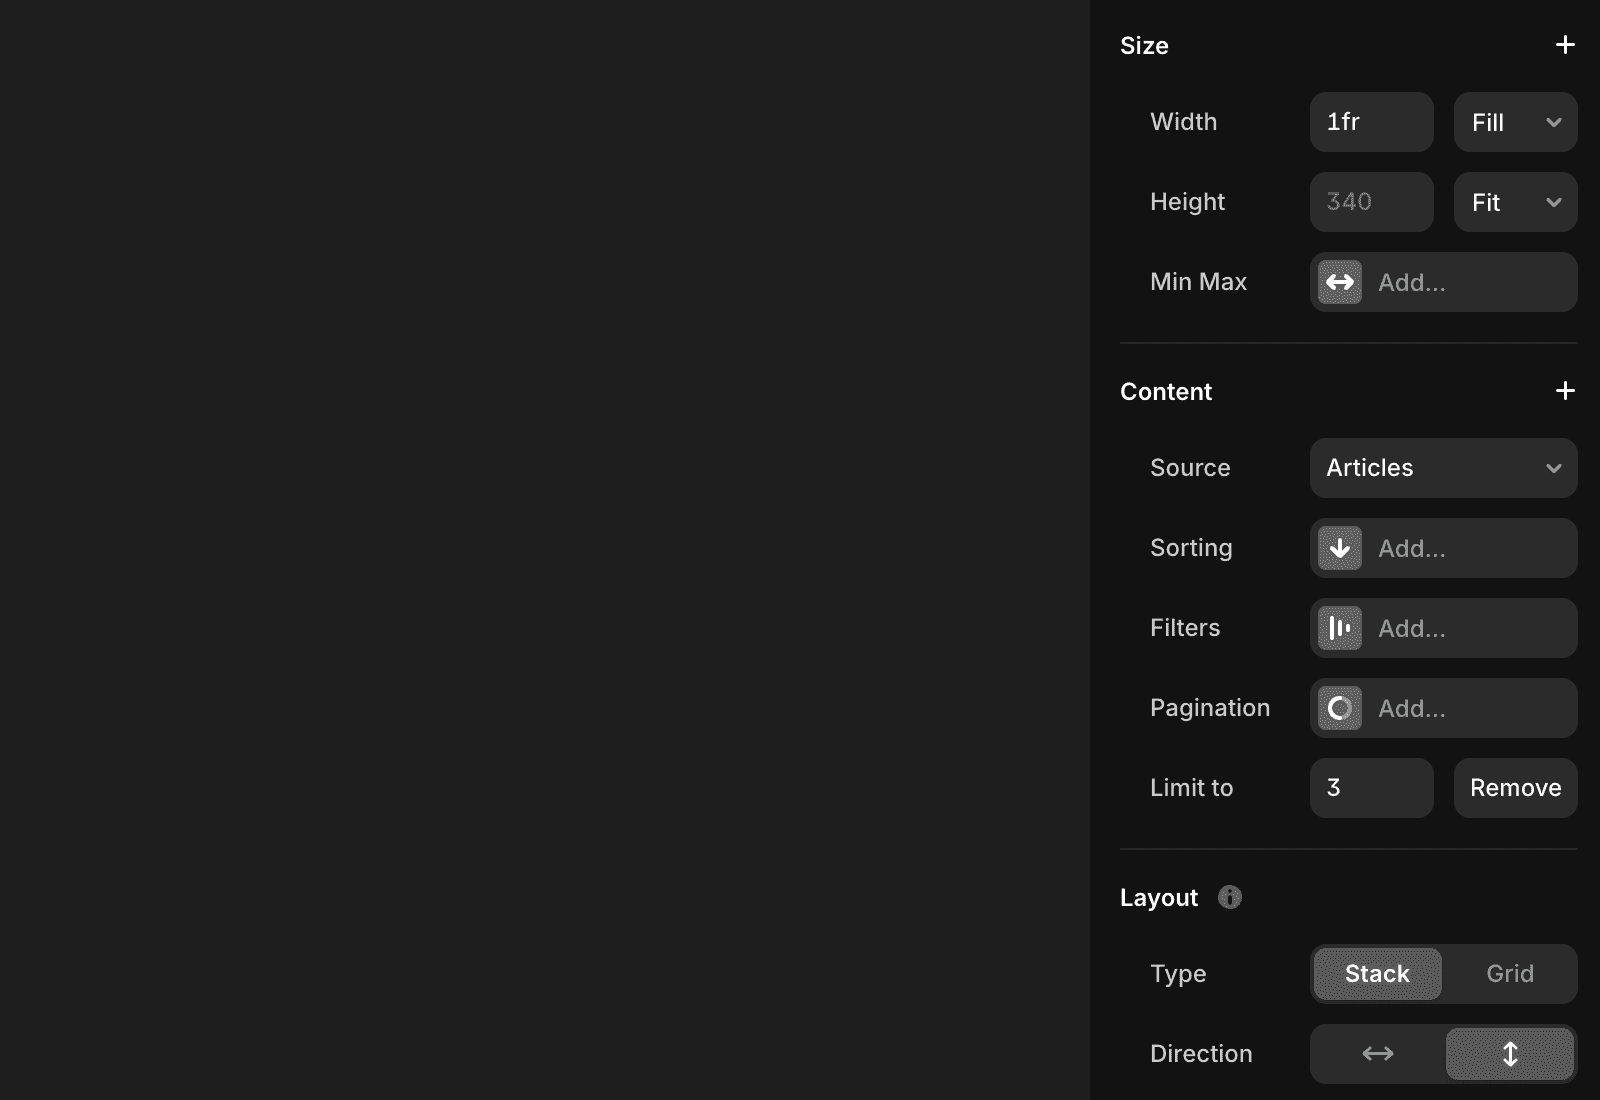The height and width of the screenshot is (1100, 1600).
Task: Click the Pagination label
Action: click(x=1210, y=708)
